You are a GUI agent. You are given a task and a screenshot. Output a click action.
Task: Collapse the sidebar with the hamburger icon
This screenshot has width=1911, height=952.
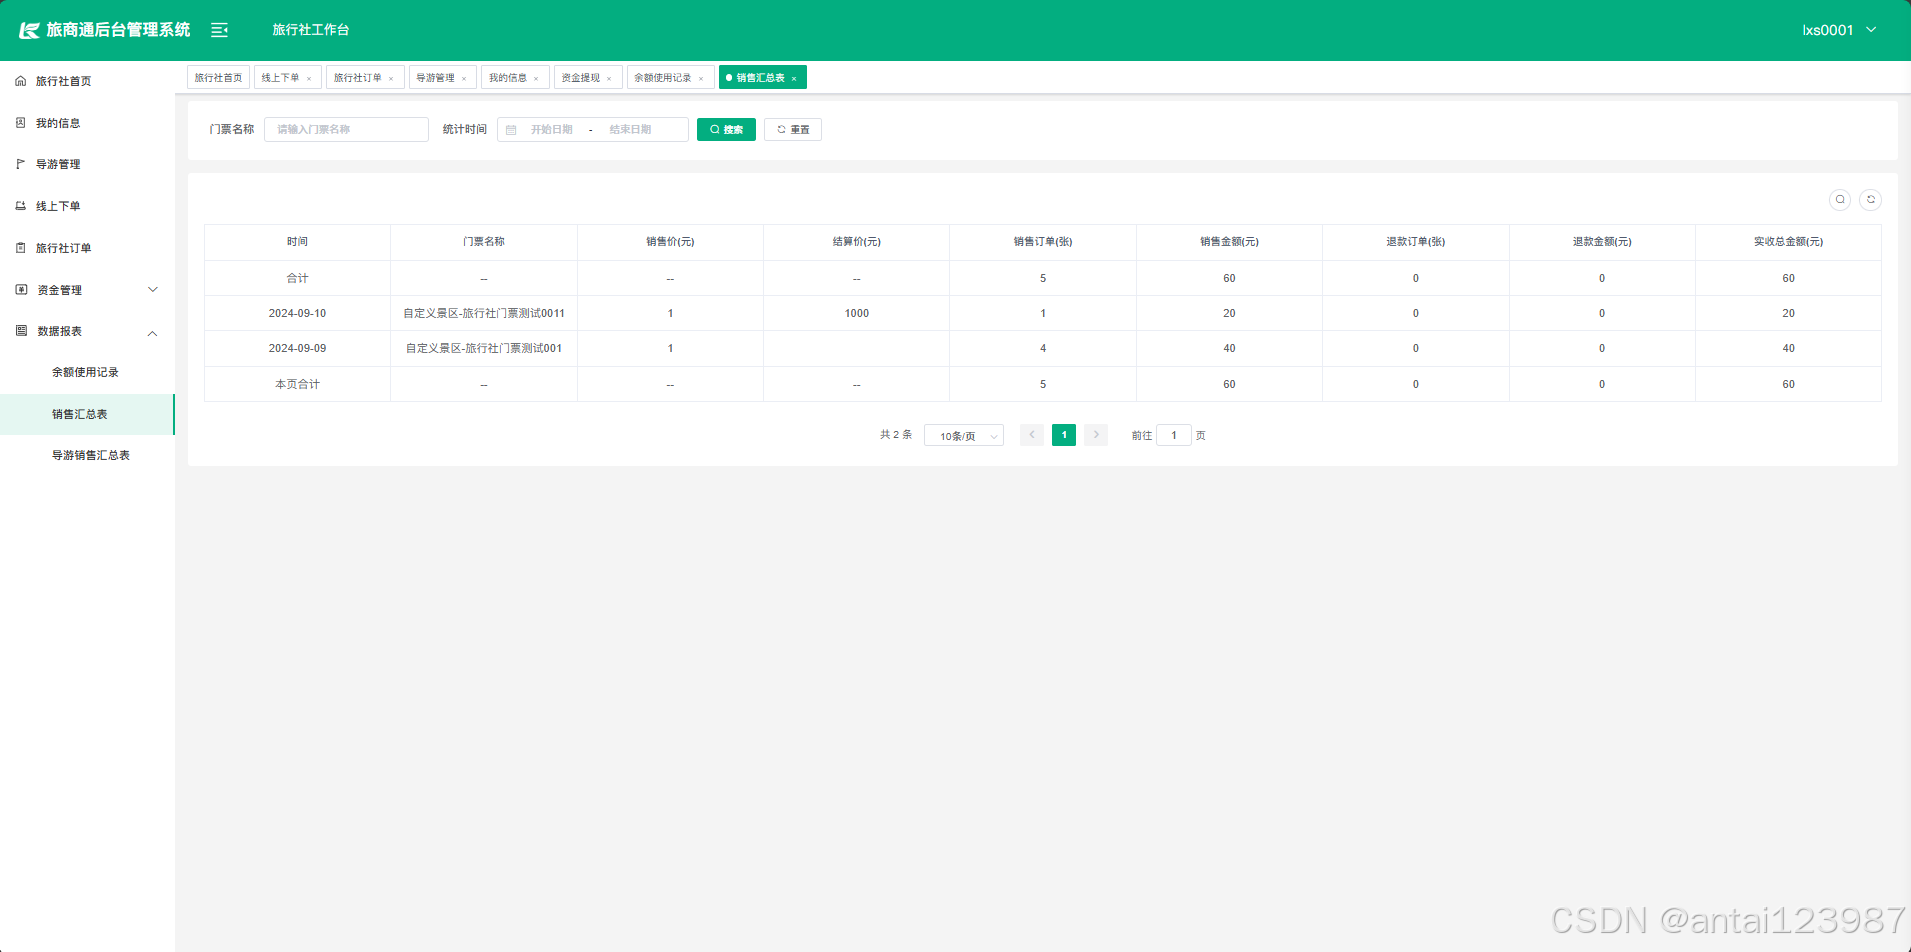pos(220,30)
